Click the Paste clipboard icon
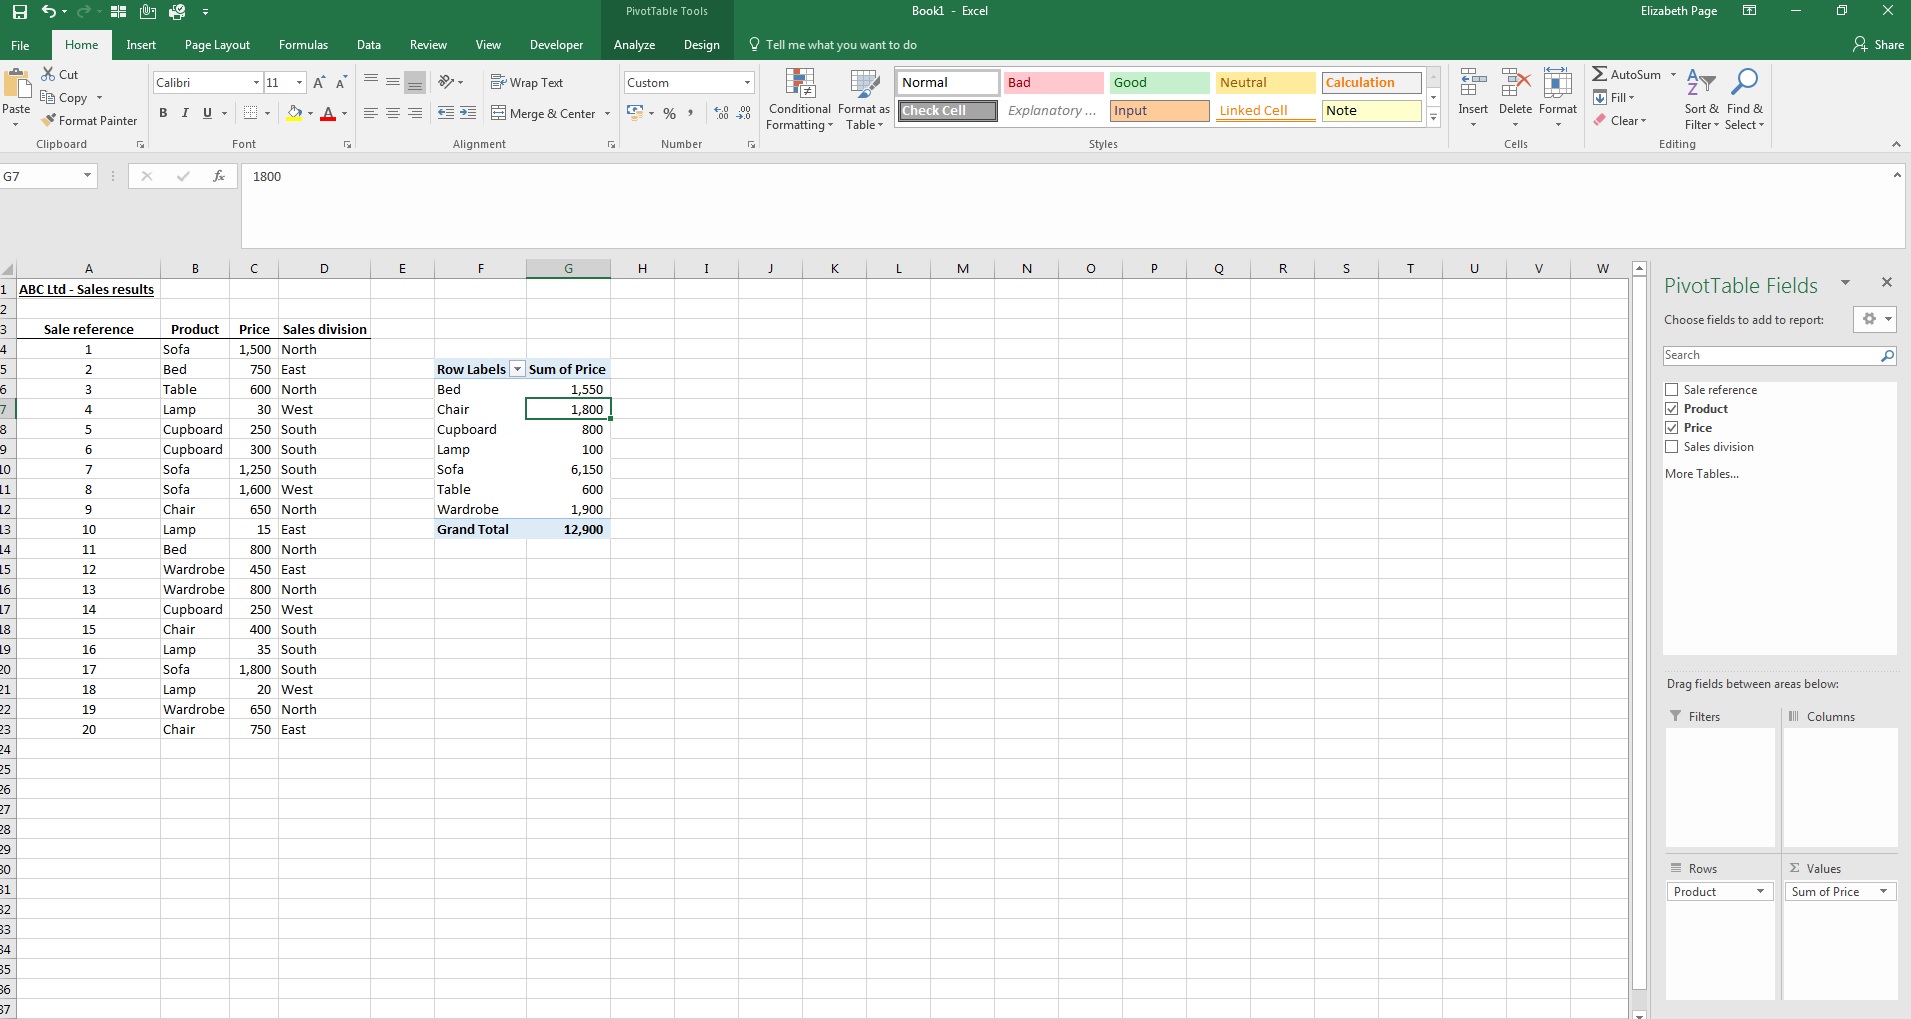1911x1019 pixels. 16,84
